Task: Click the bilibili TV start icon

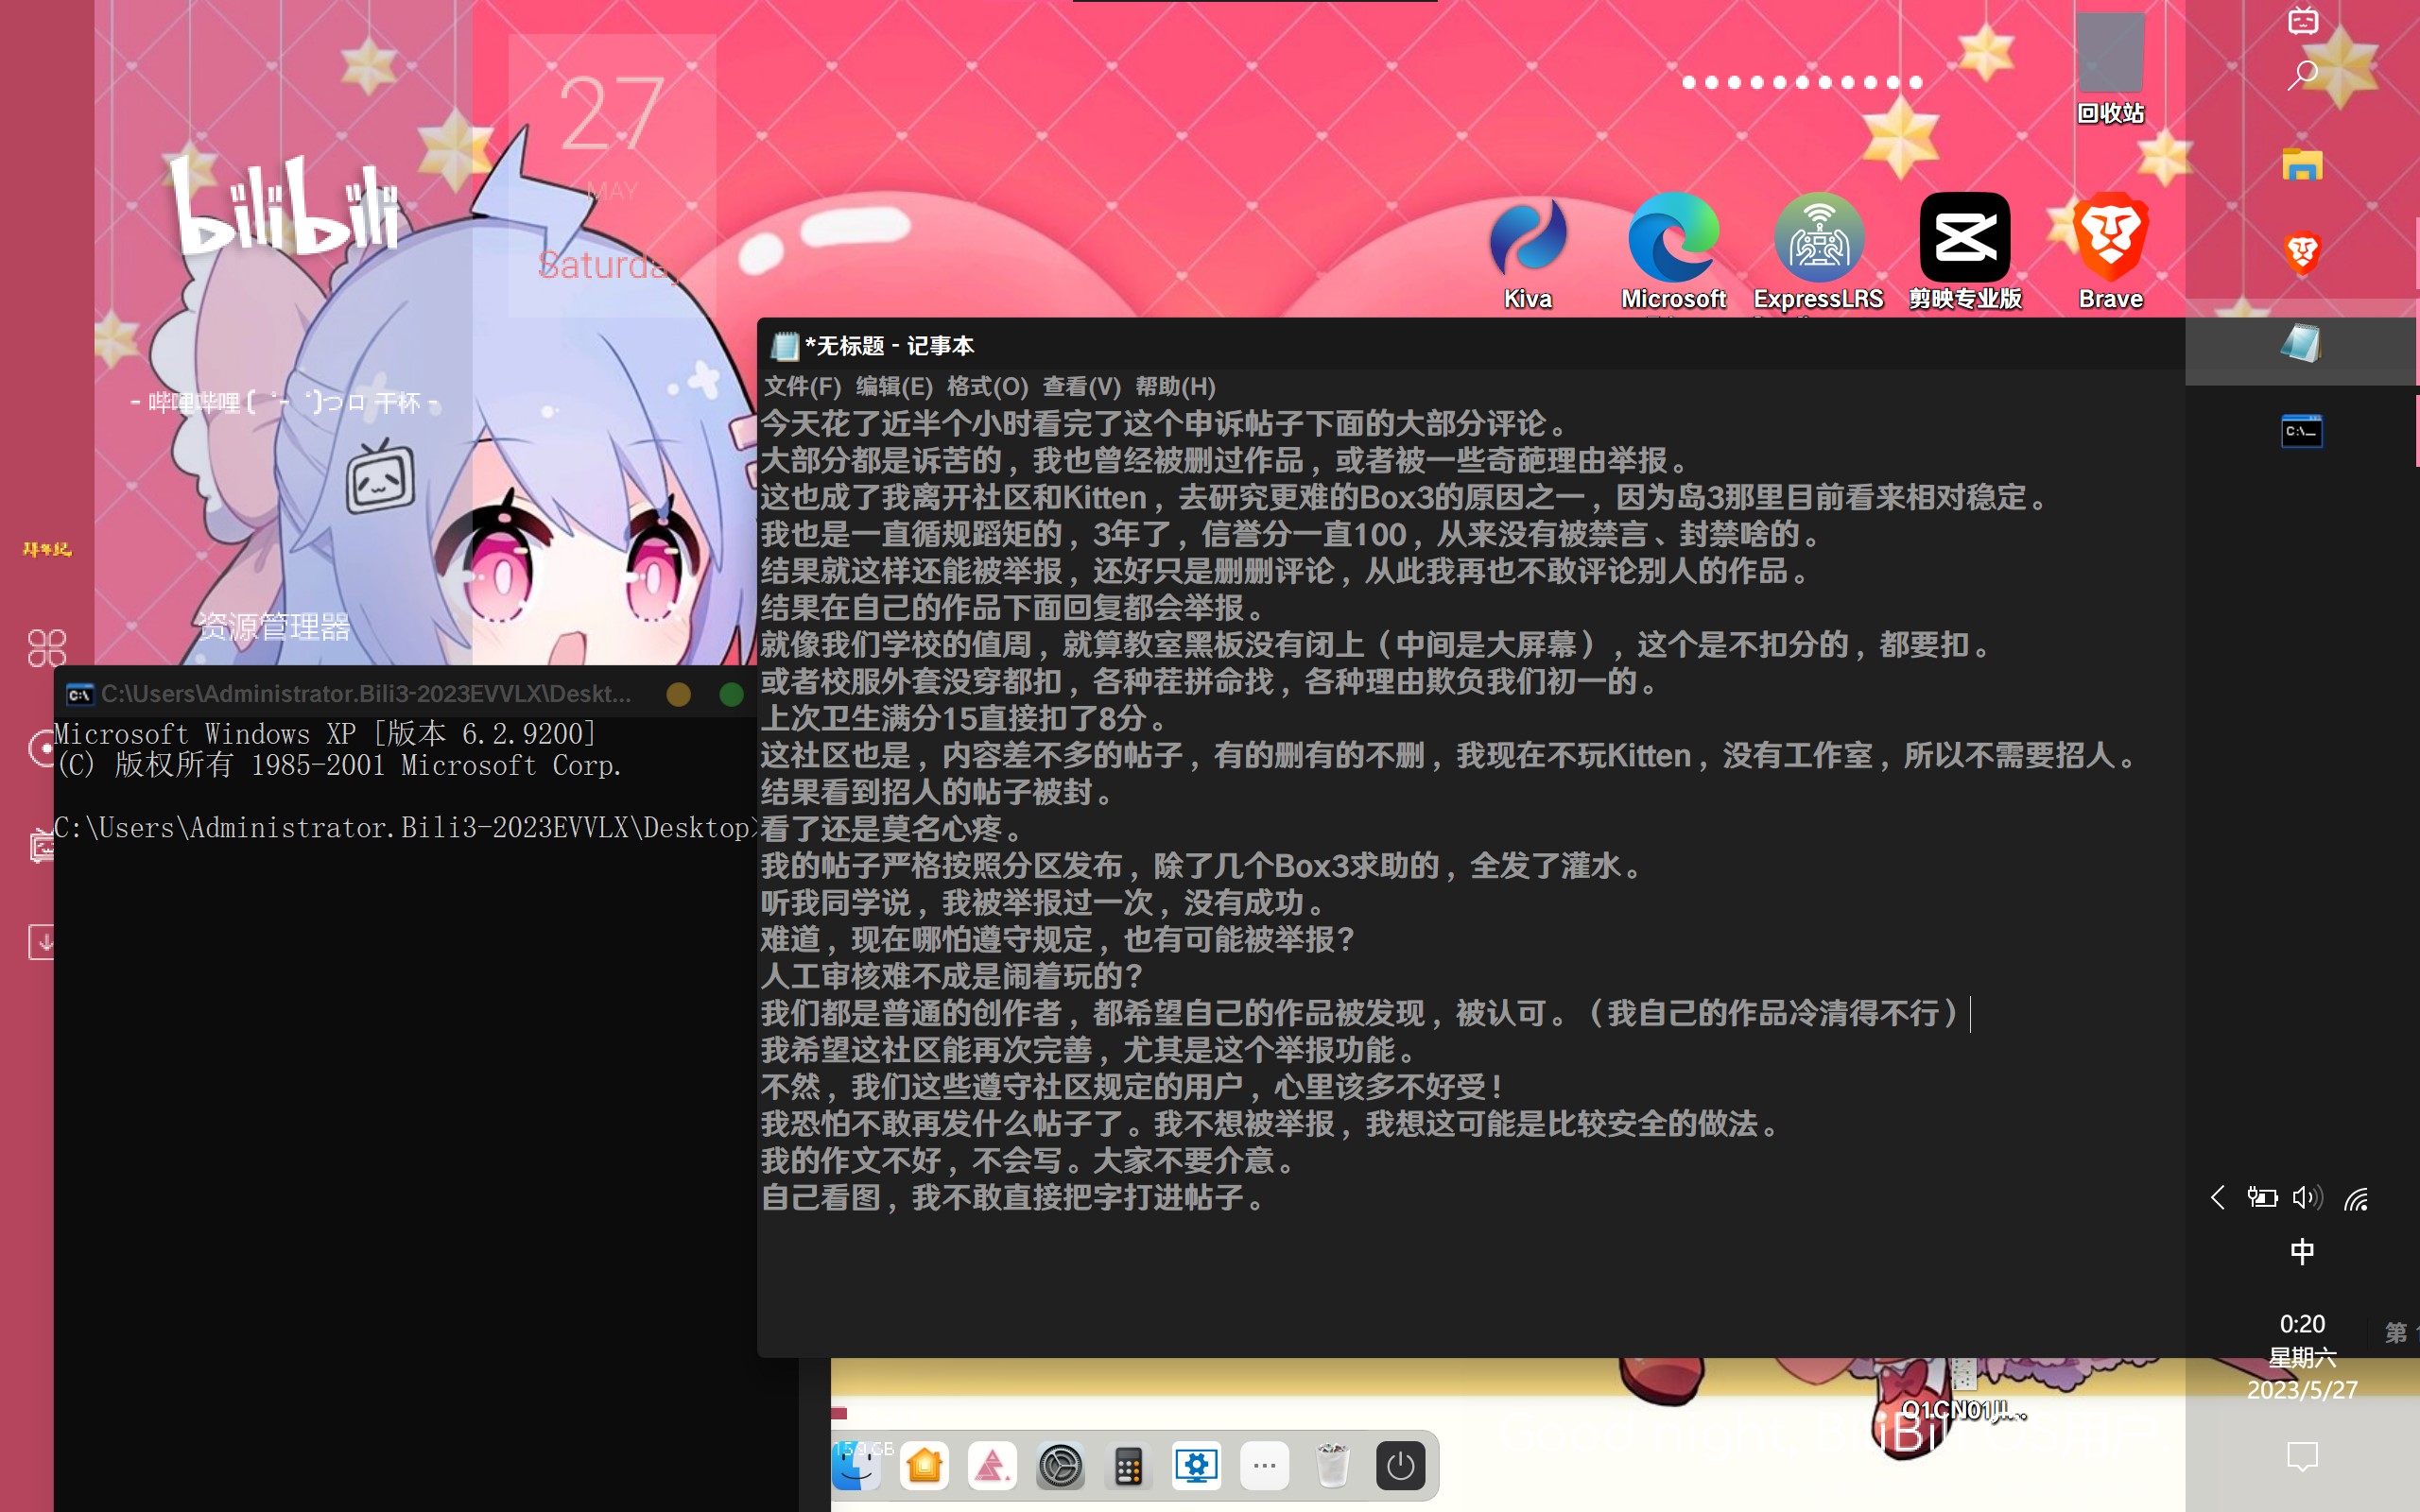Action: point(2303,20)
